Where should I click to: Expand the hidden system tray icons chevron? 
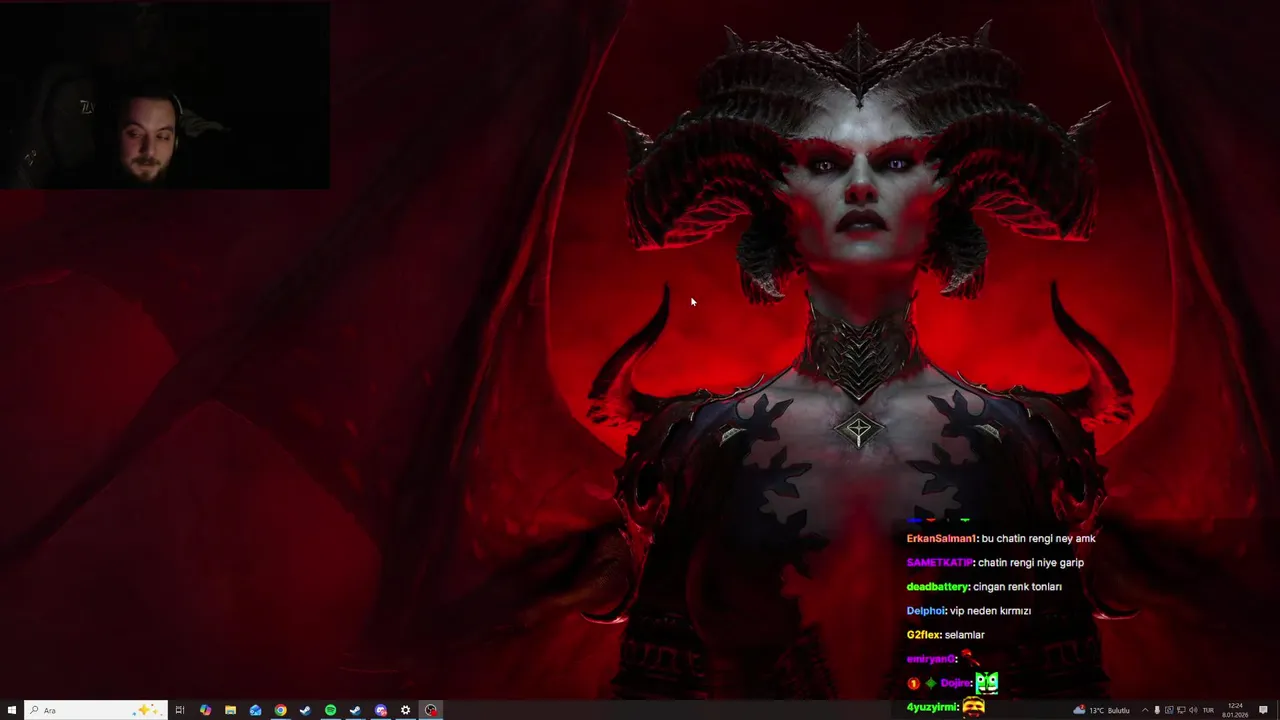pos(1145,710)
